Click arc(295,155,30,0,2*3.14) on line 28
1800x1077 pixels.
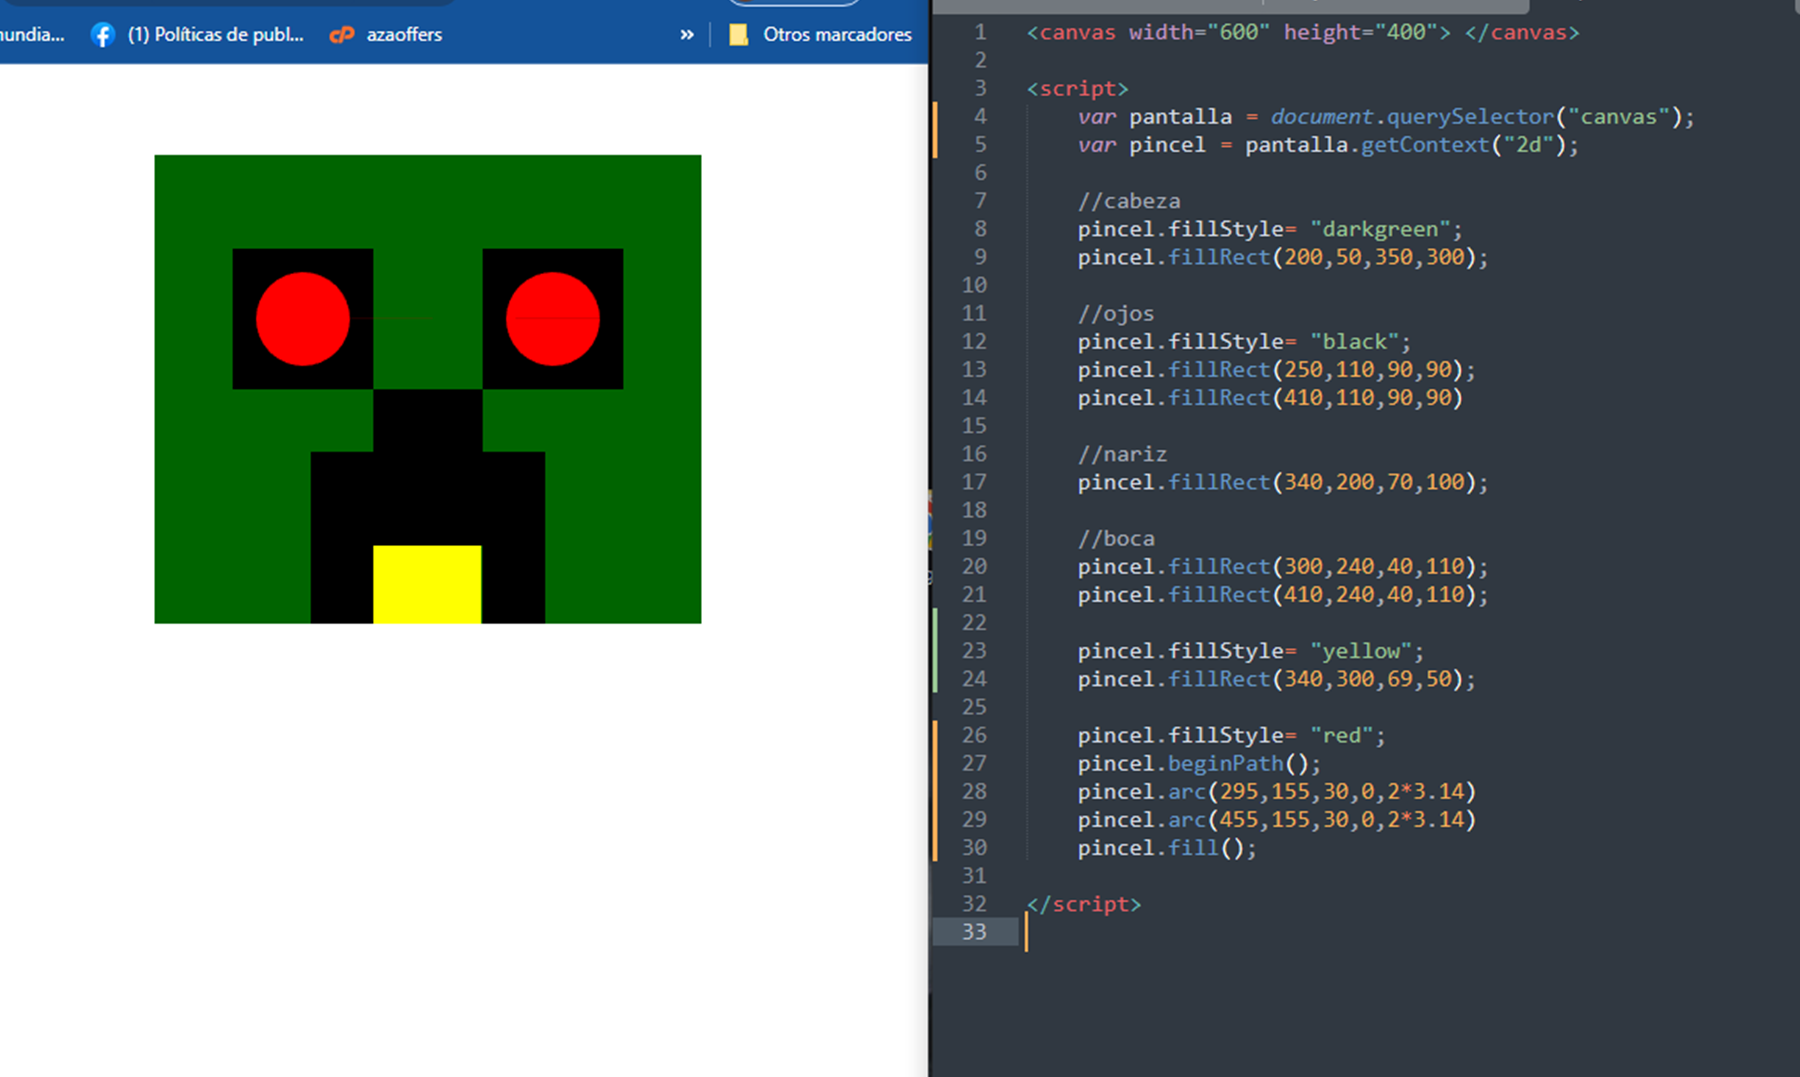(x=1322, y=791)
